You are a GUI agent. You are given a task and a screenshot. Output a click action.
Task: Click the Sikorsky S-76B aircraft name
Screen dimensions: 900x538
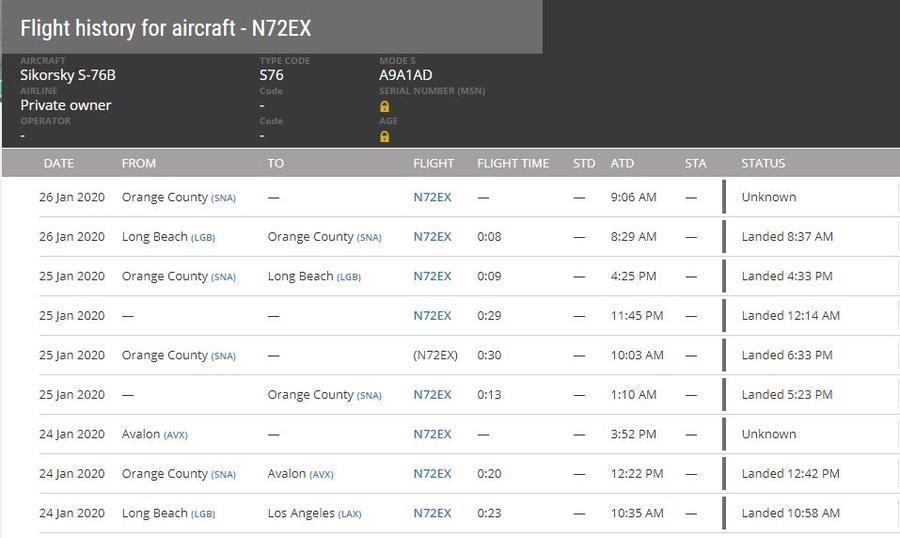[68, 75]
